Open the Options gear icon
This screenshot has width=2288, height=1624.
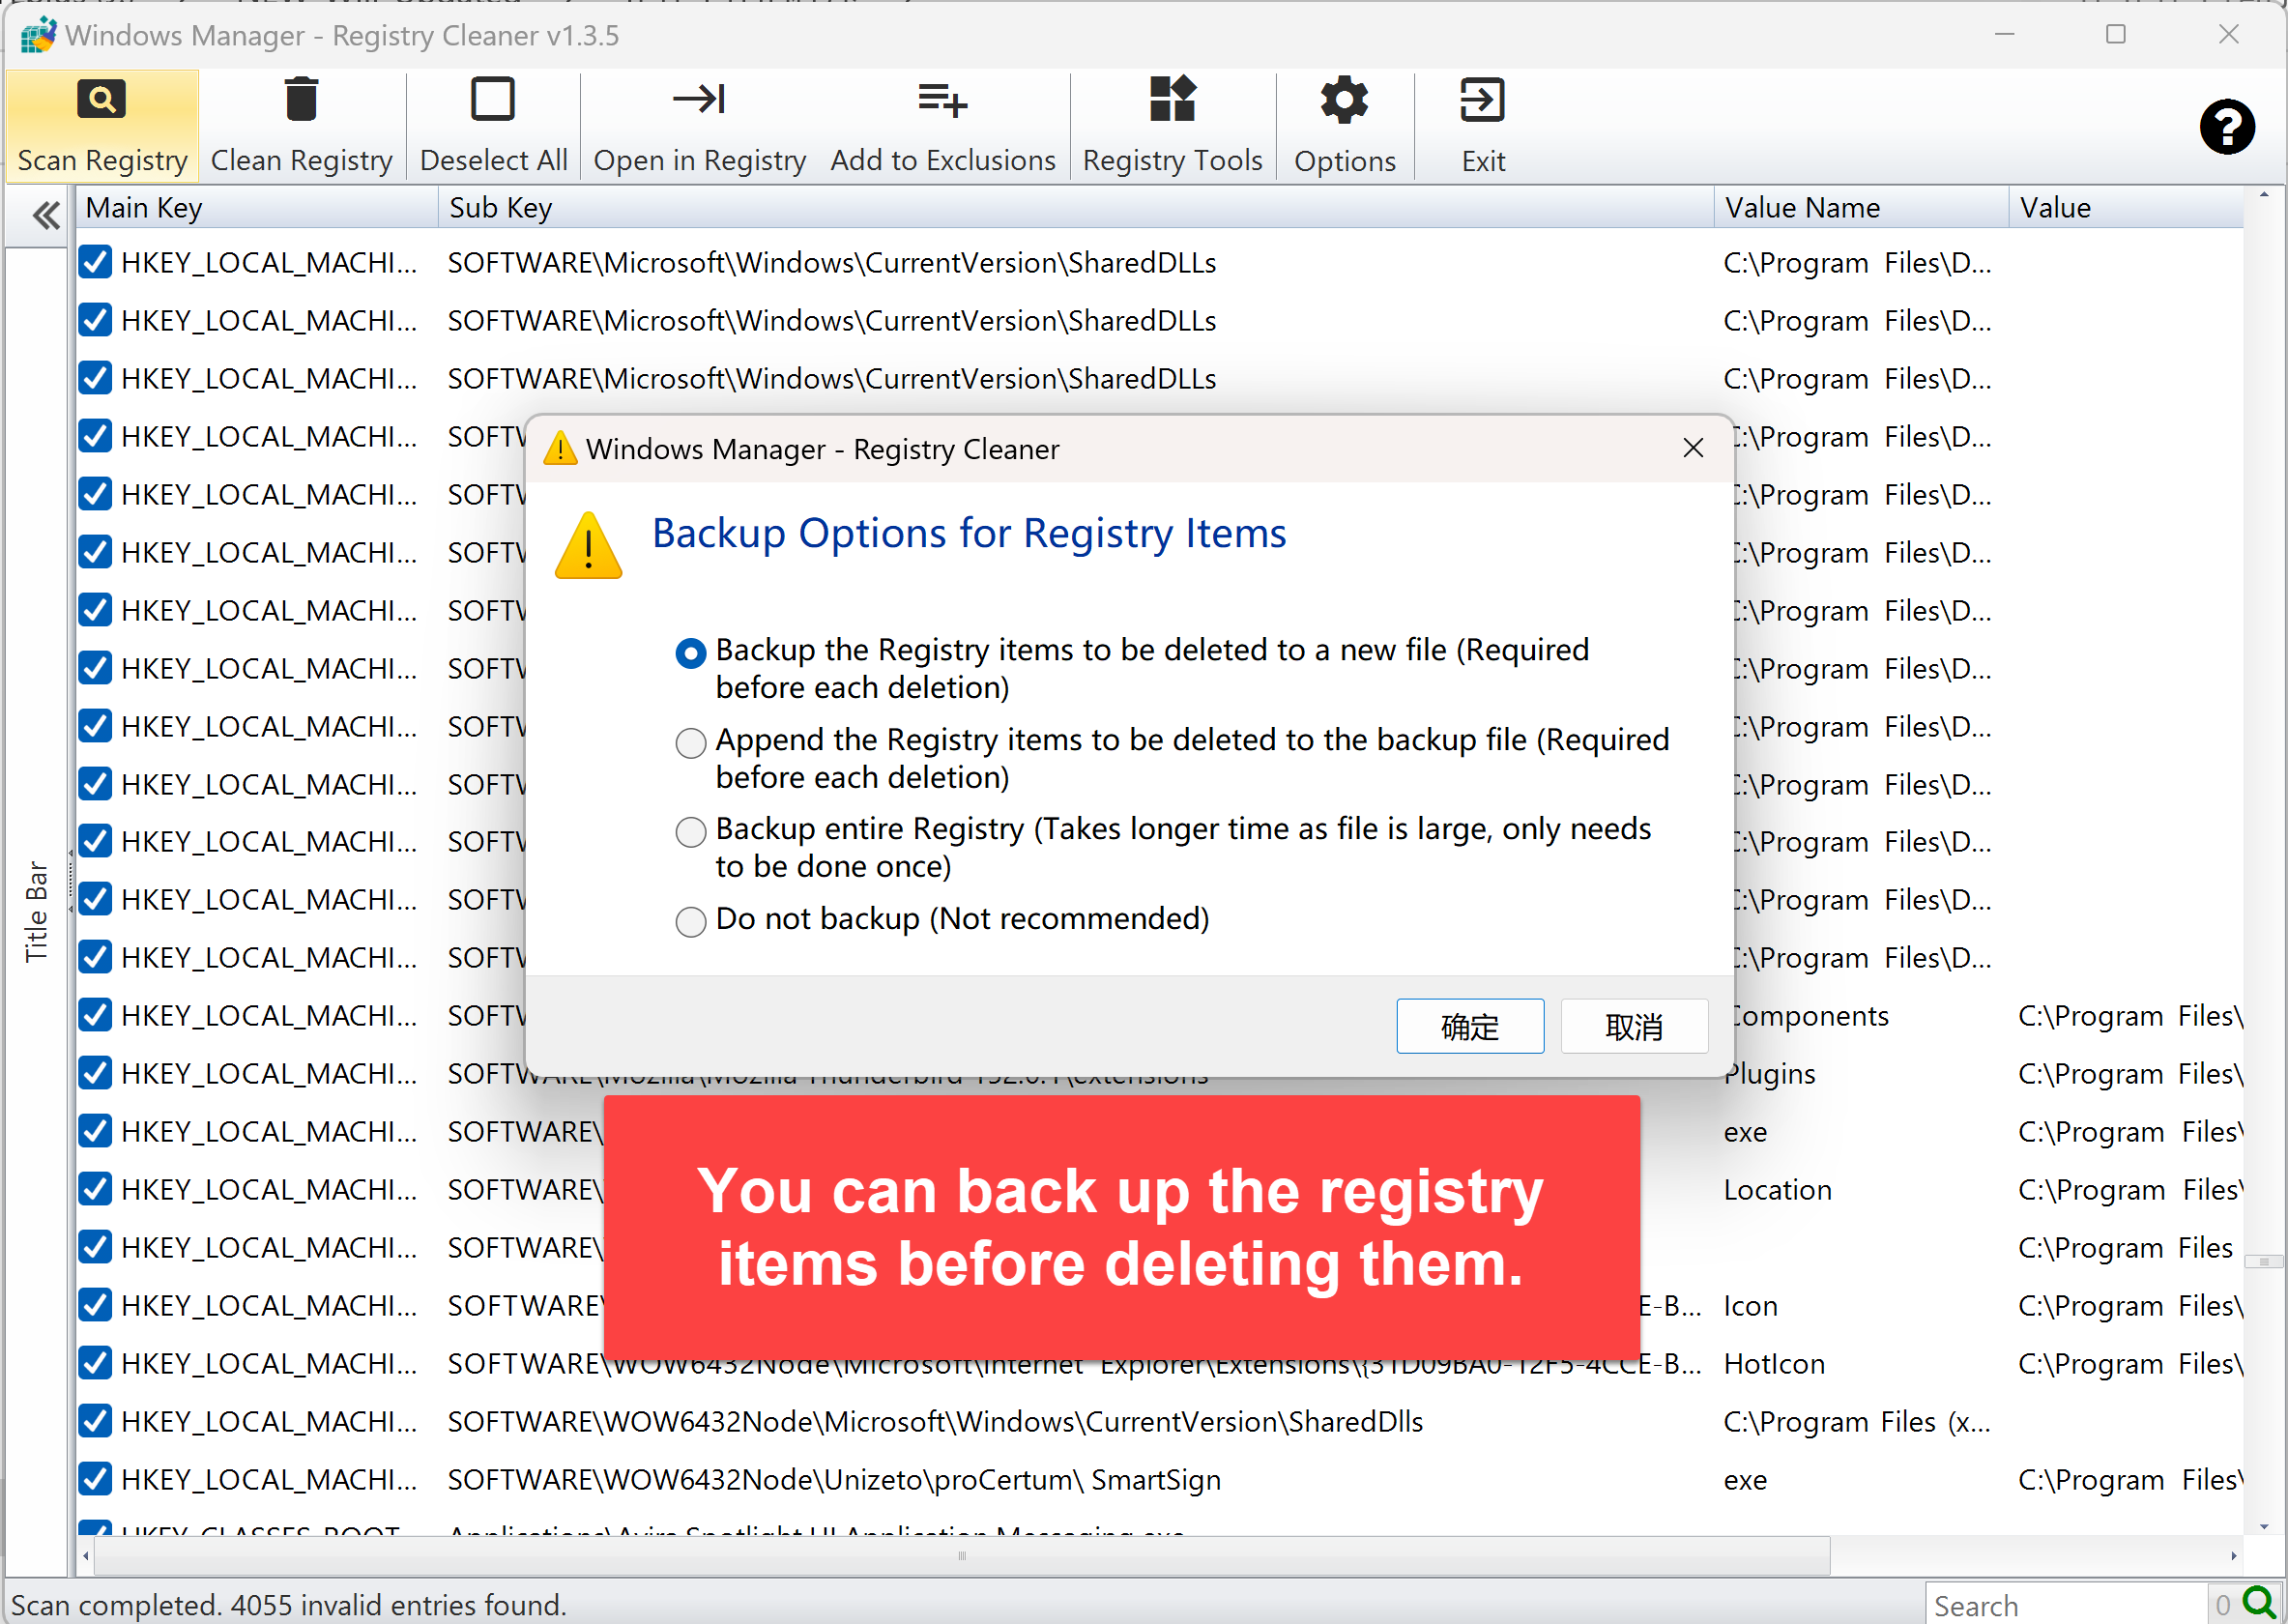[1344, 100]
